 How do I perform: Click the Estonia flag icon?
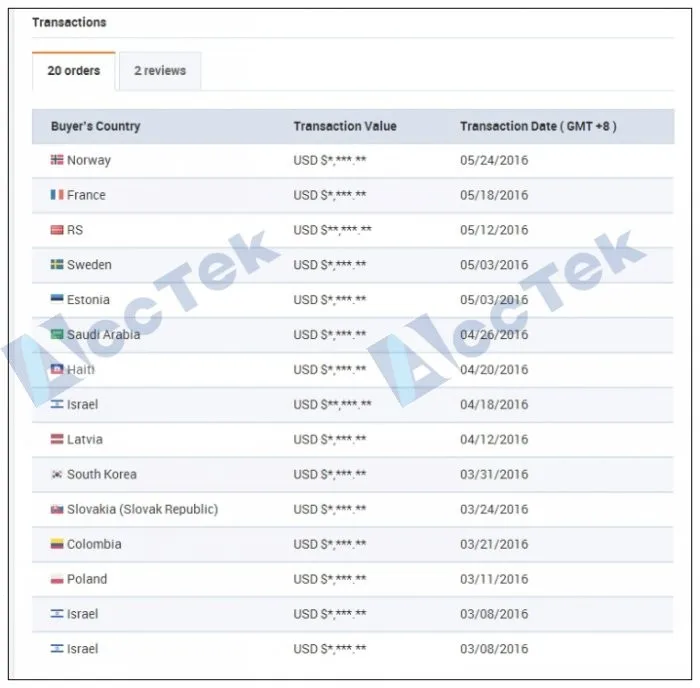click(57, 300)
